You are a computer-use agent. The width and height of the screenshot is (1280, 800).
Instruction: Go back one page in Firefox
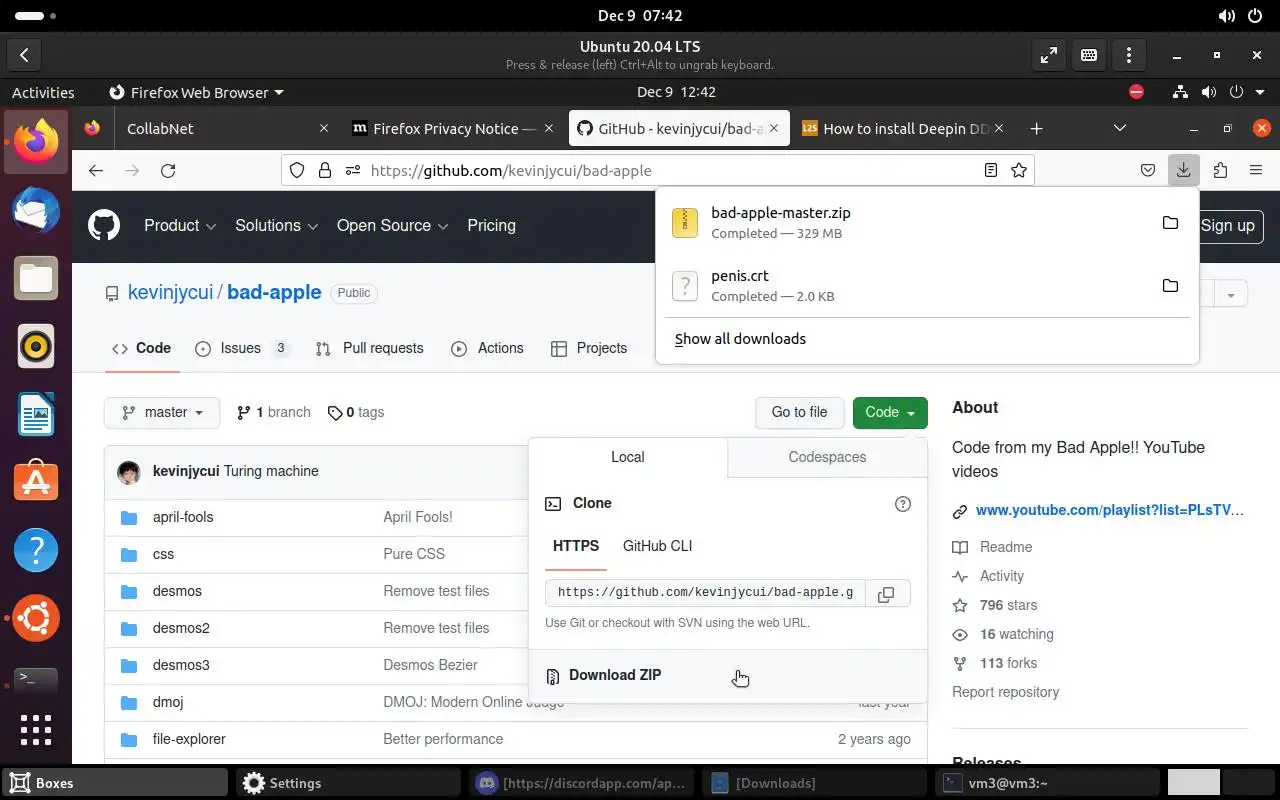[x=96, y=170]
